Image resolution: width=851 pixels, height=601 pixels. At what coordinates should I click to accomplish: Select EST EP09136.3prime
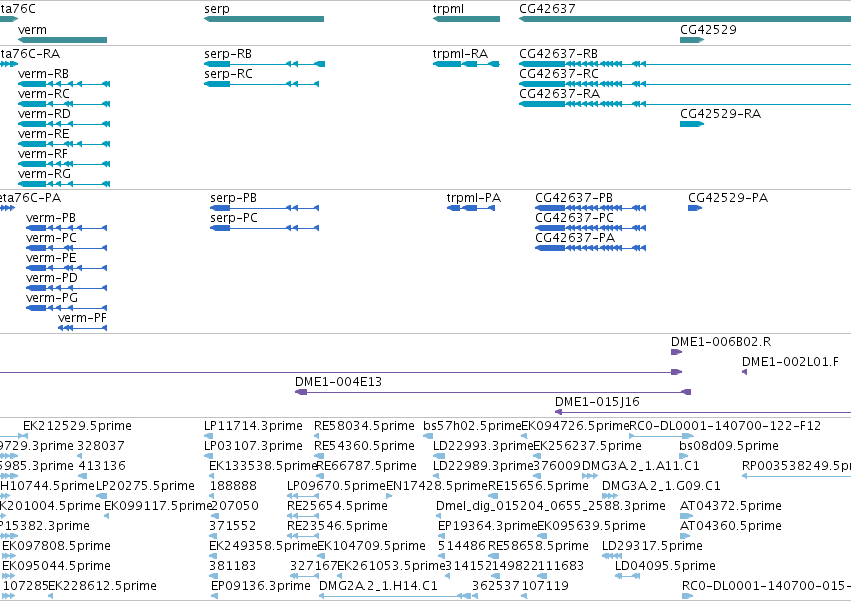261,586
